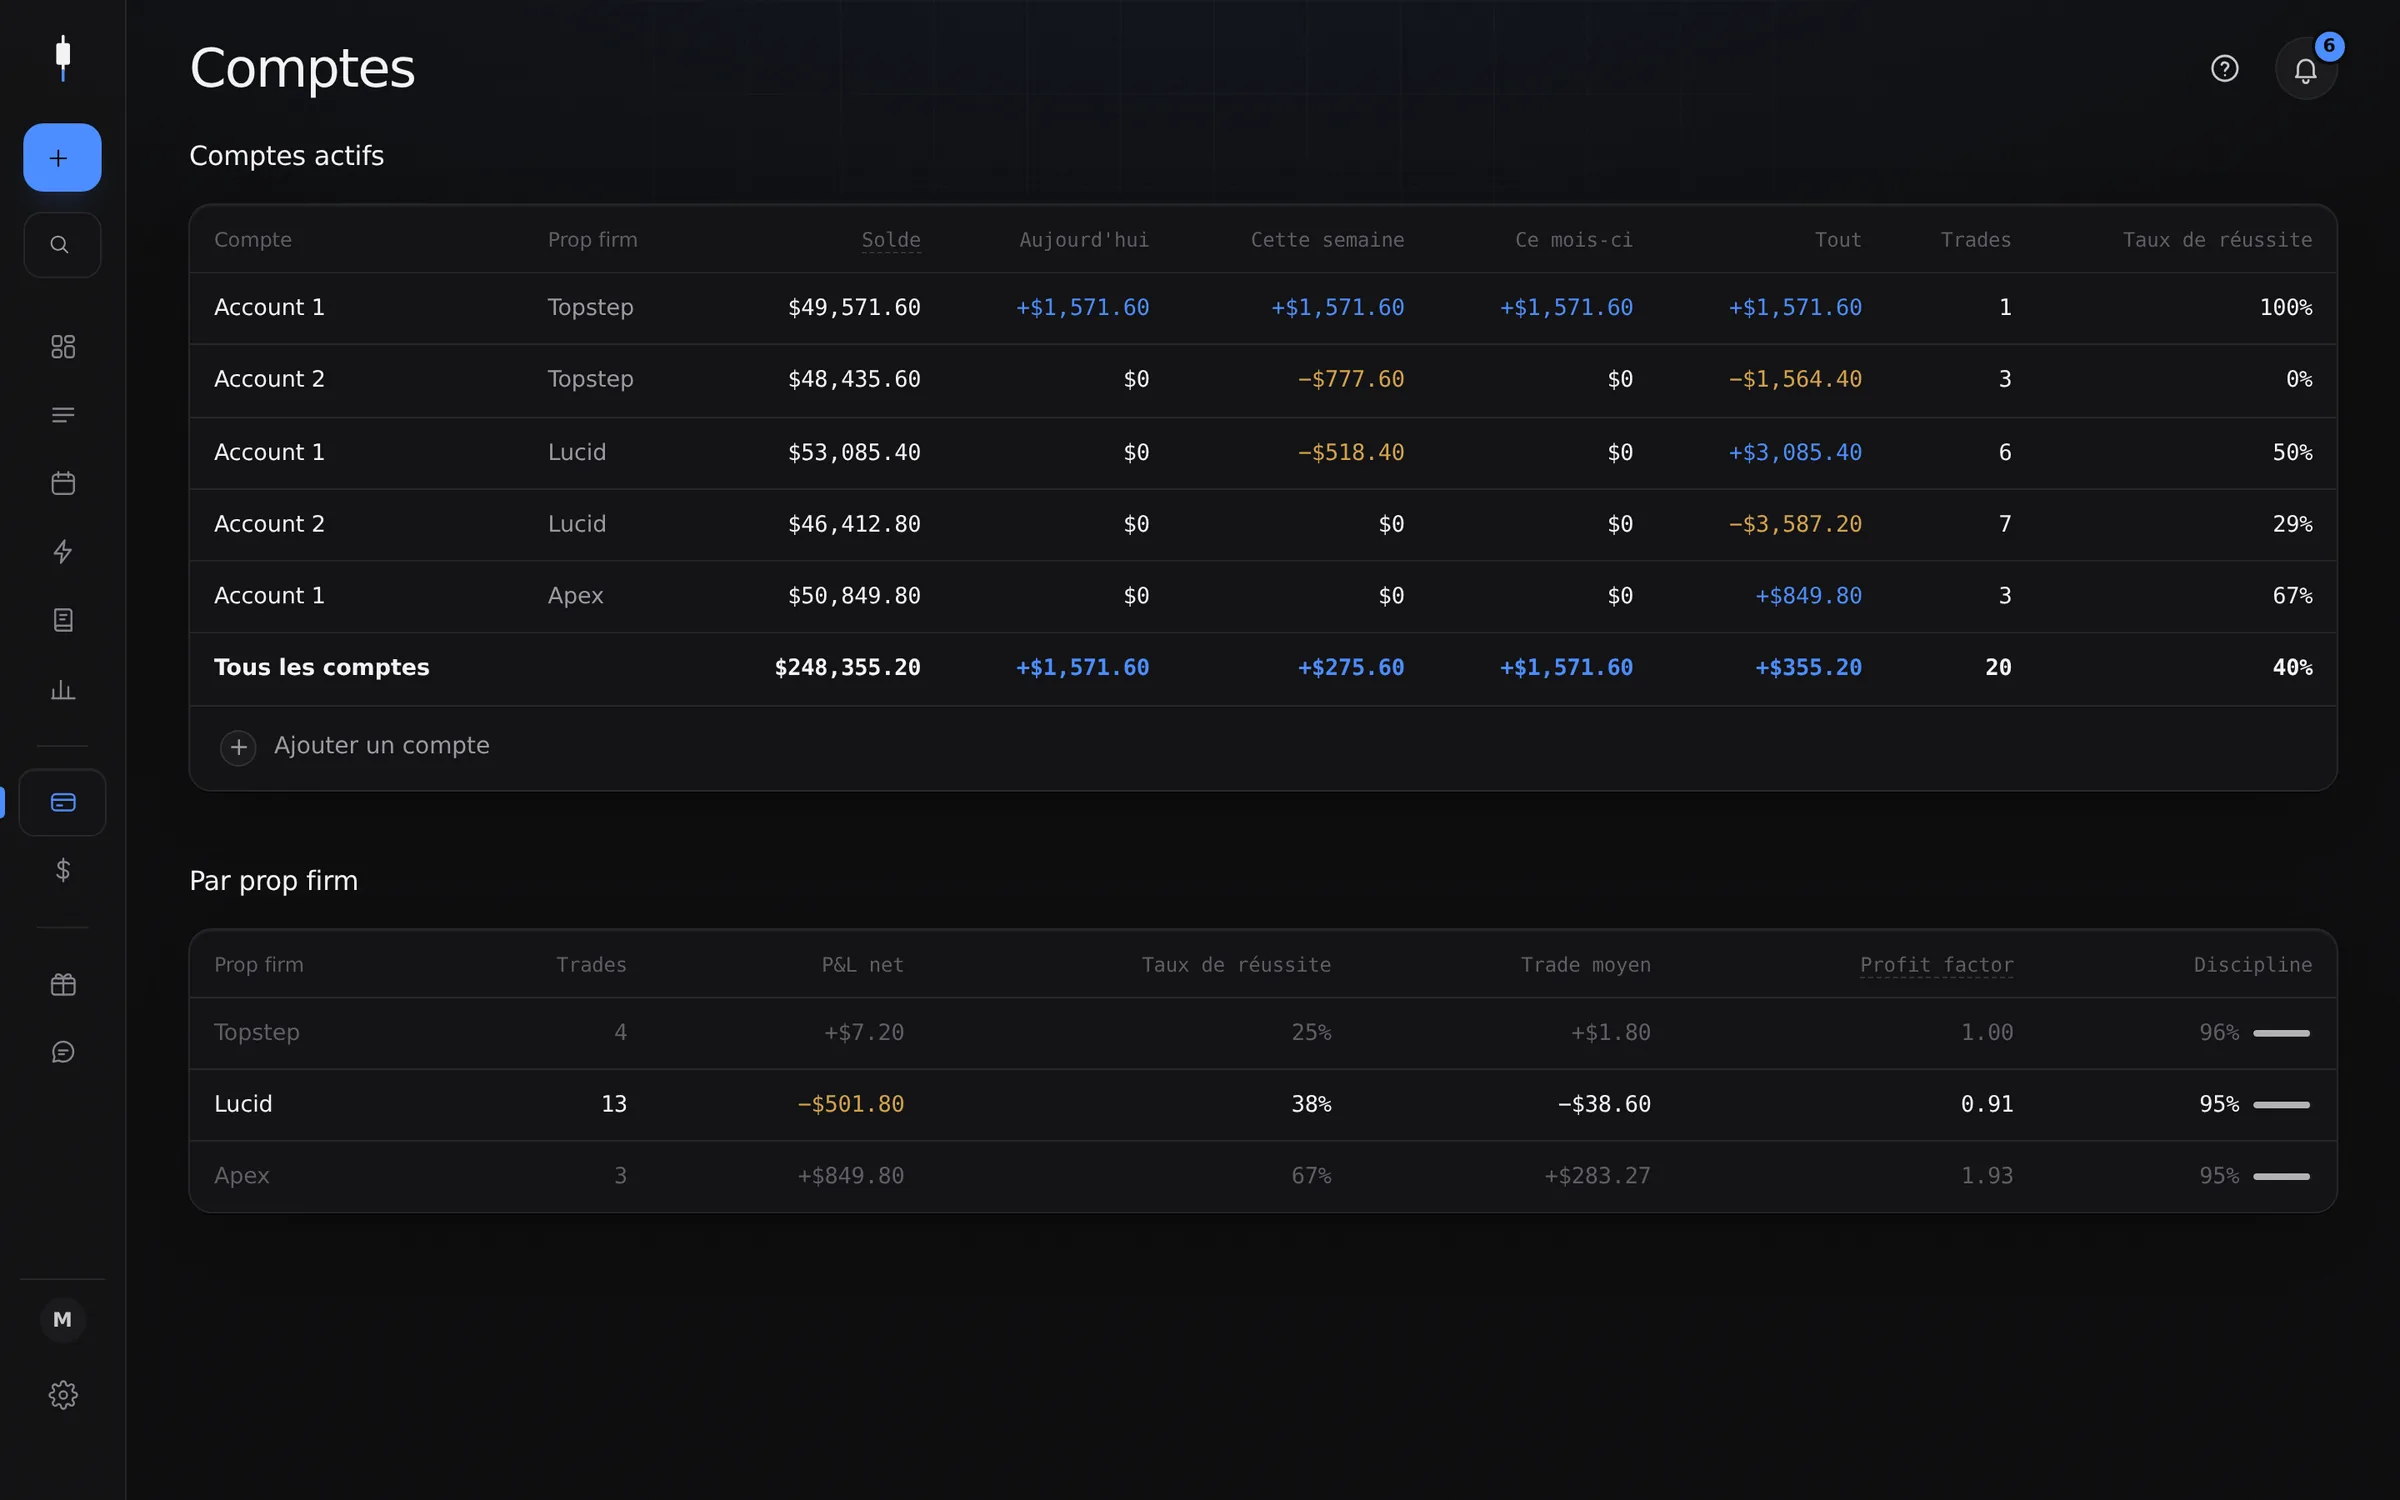Open the calendar icon in sidebar

(63, 483)
